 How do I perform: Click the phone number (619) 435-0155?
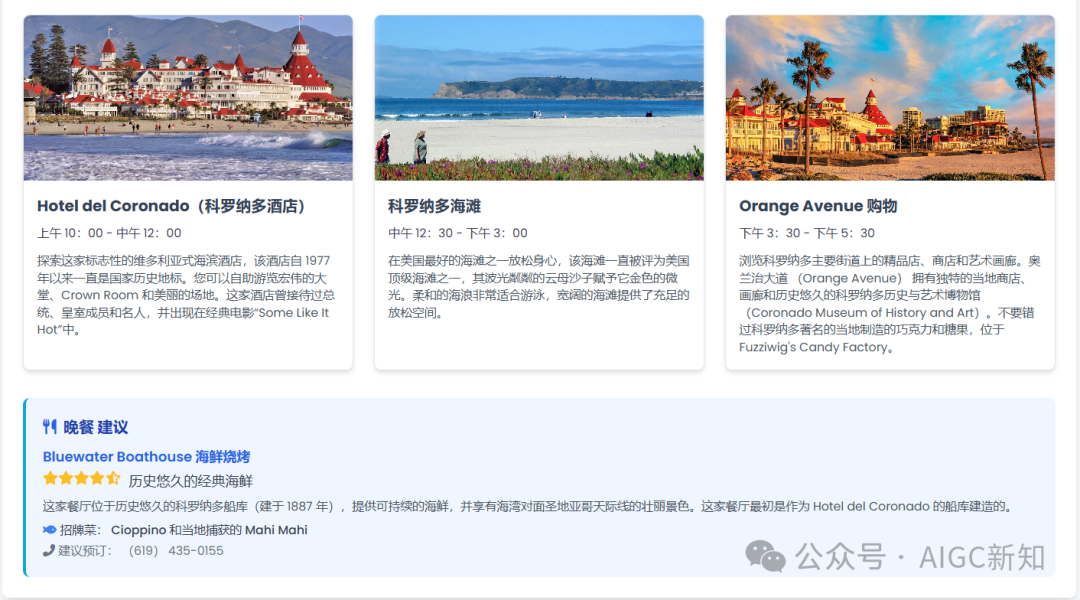click(176, 550)
